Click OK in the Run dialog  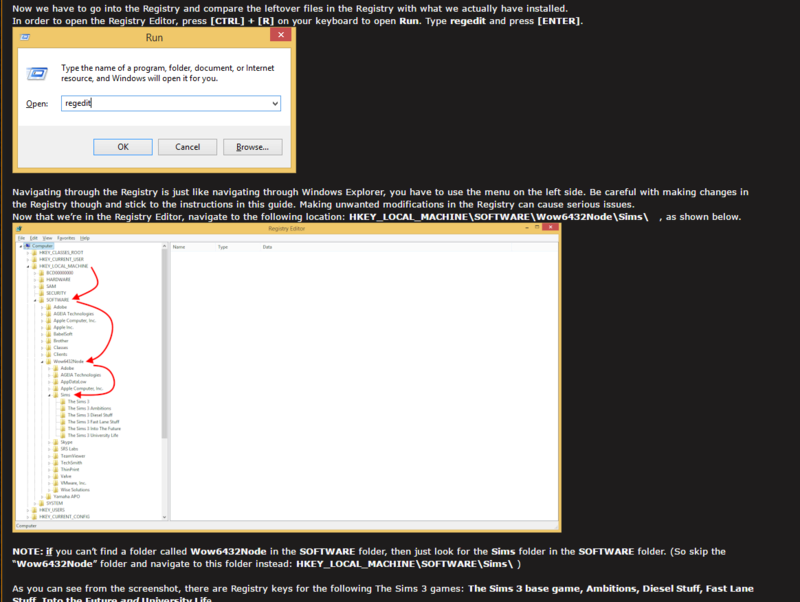122,147
